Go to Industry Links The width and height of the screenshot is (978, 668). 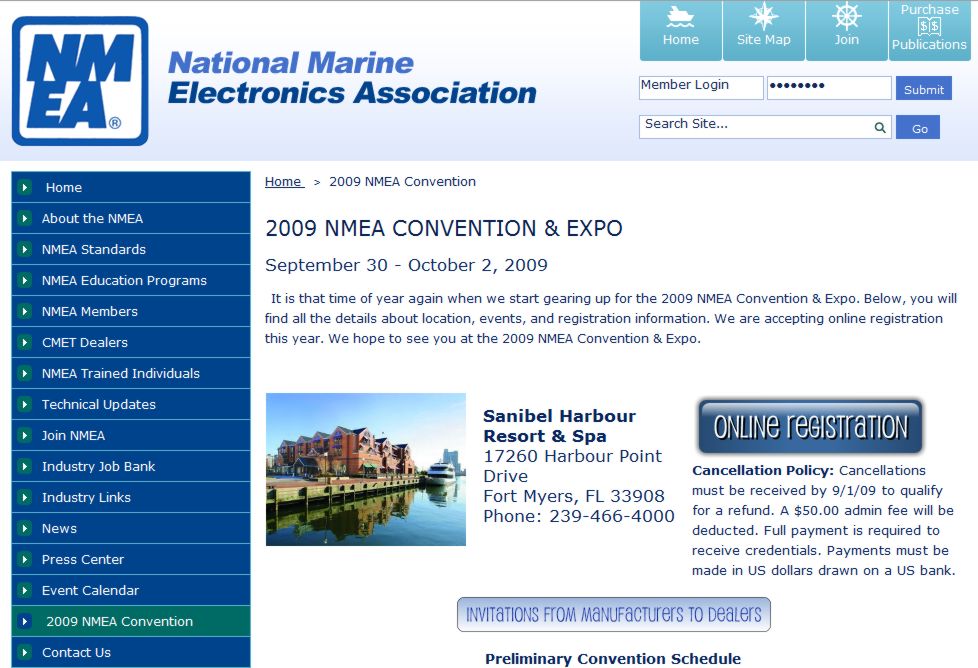coord(131,497)
